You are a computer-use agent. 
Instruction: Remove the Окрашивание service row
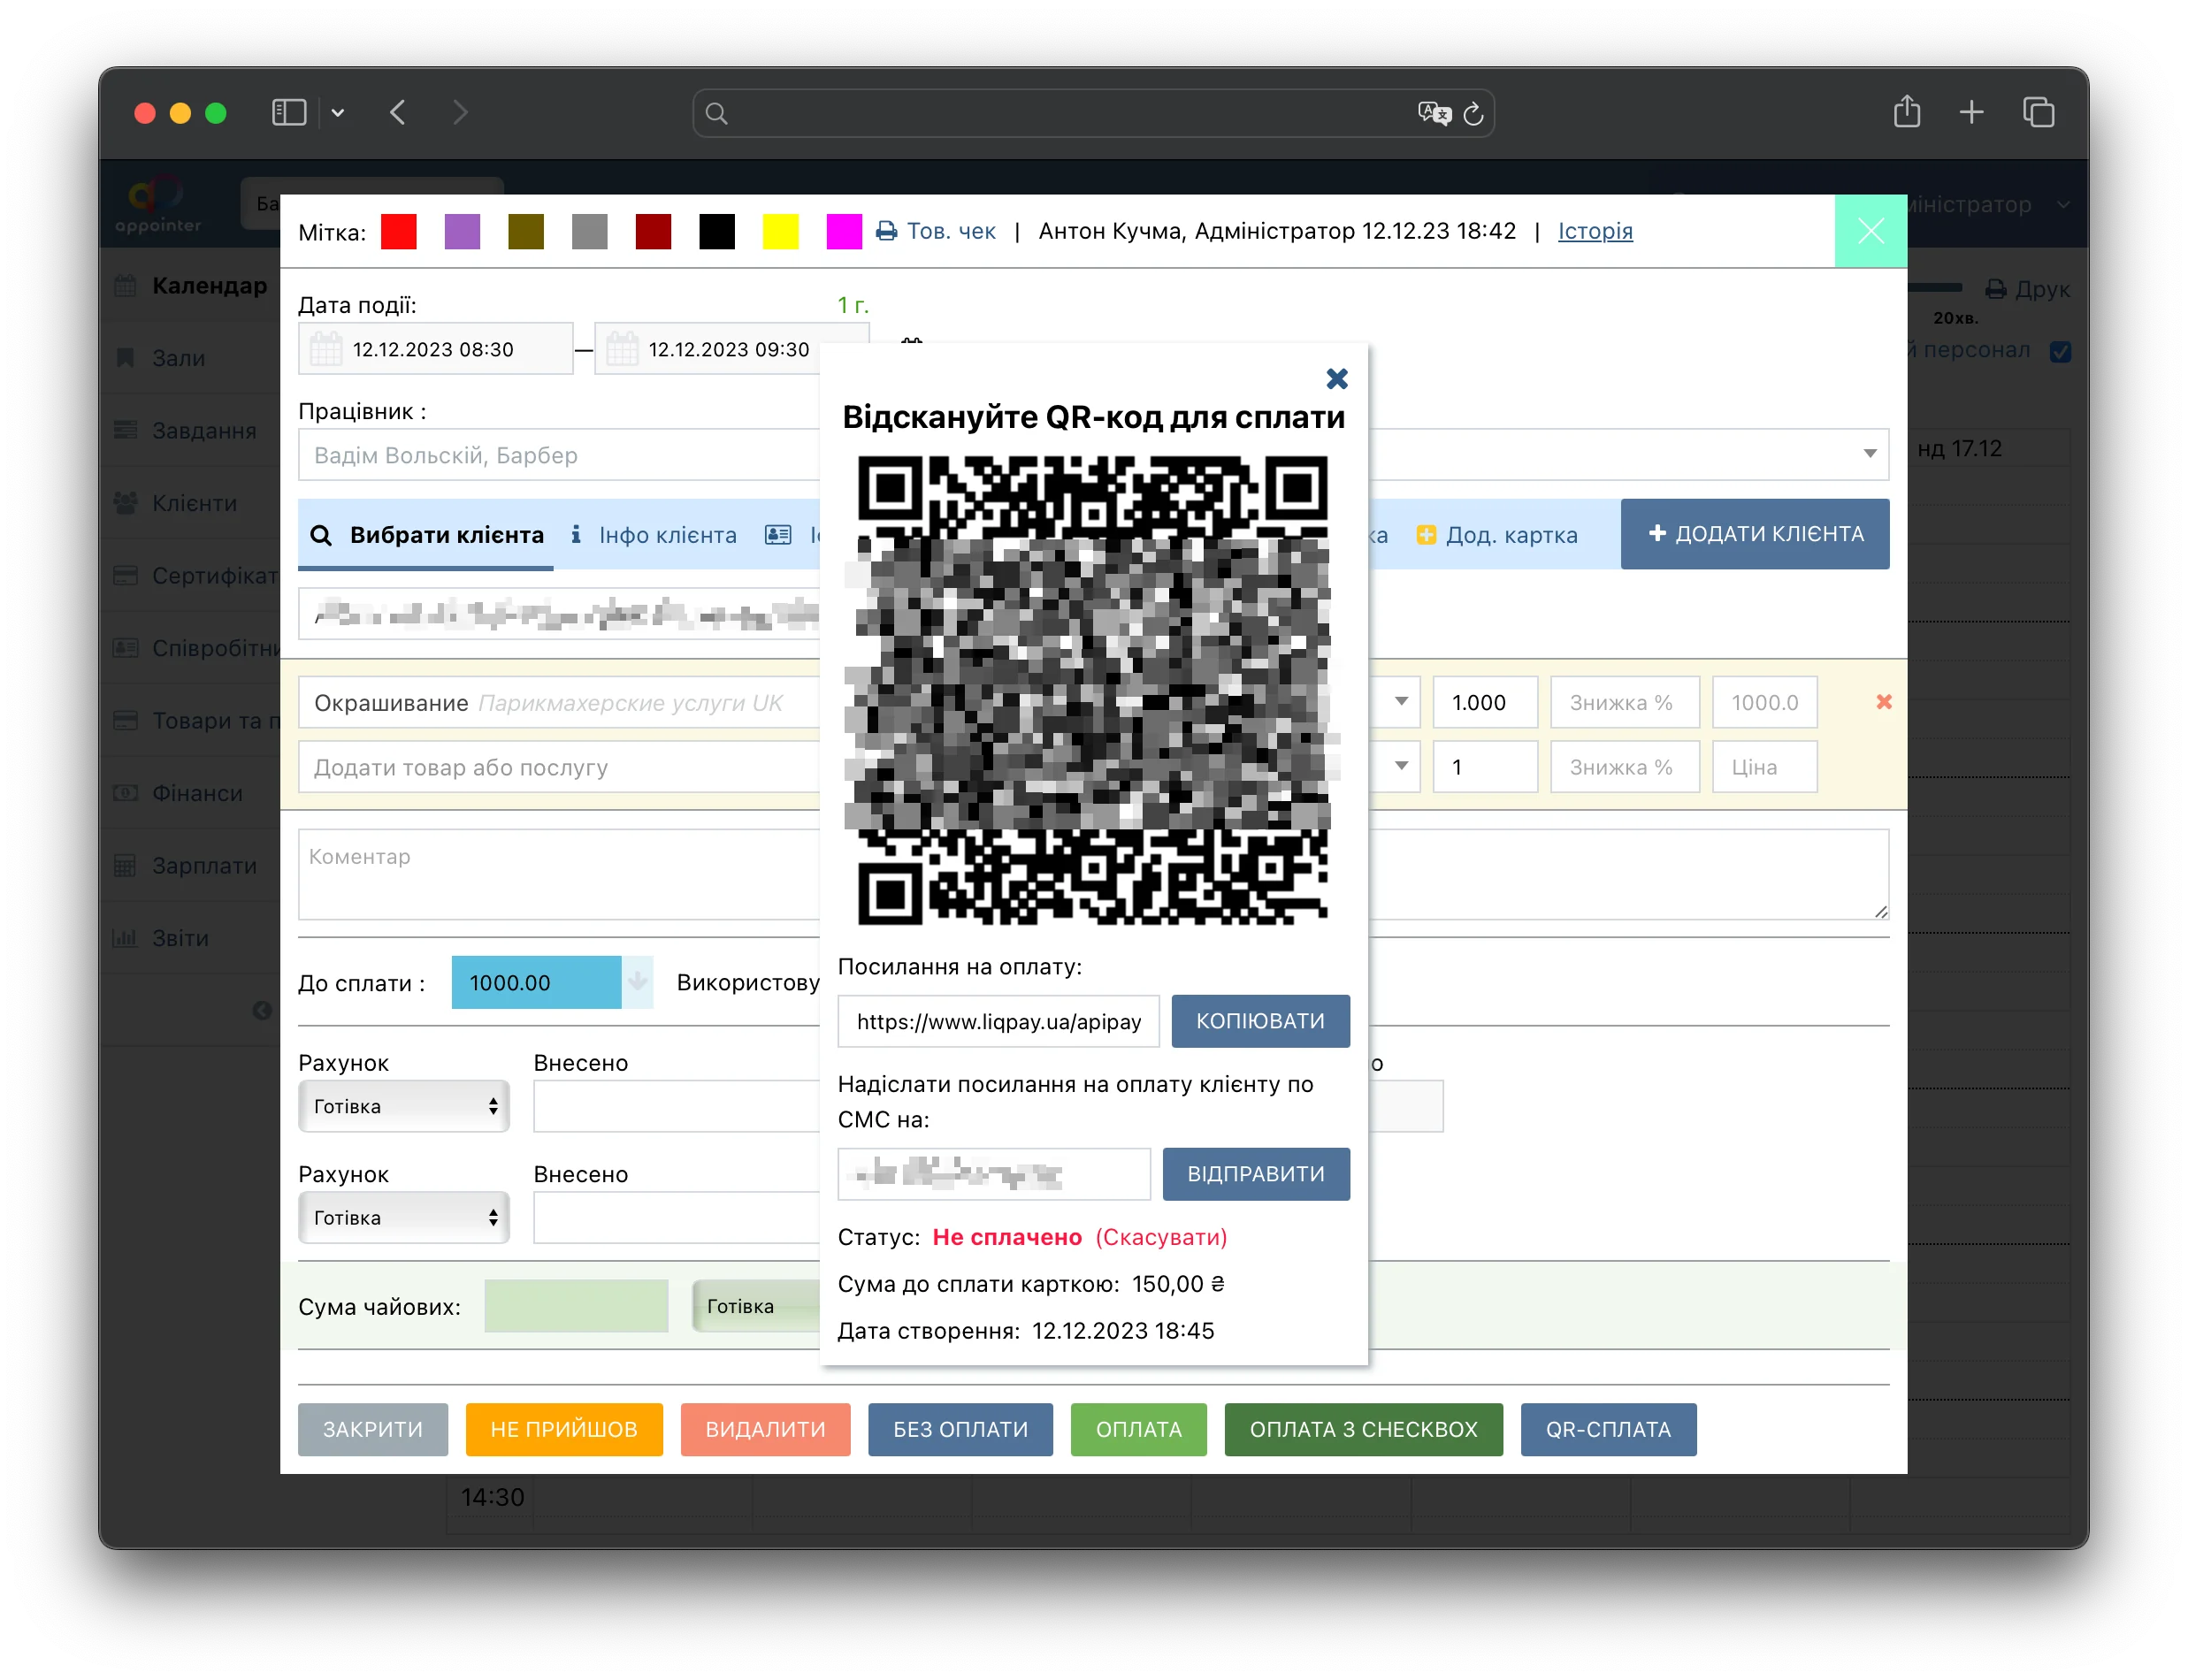click(1883, 702)
